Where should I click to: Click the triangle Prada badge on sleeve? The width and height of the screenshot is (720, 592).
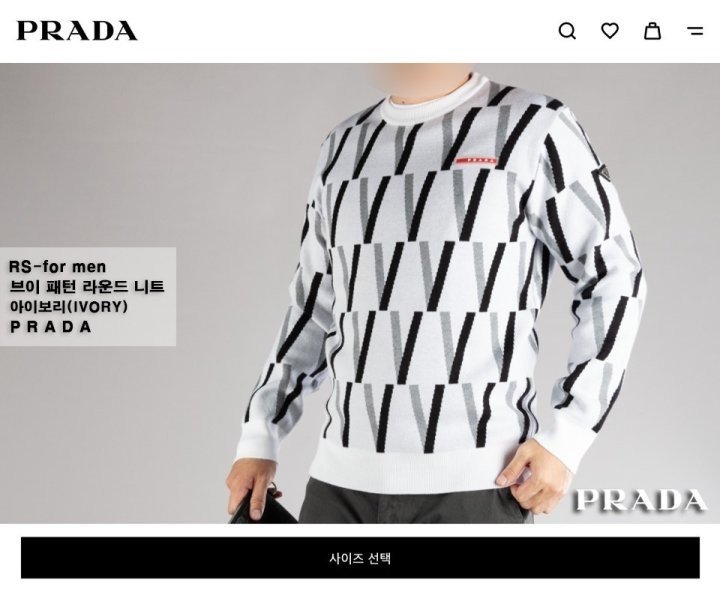click(x=602, y=175)
